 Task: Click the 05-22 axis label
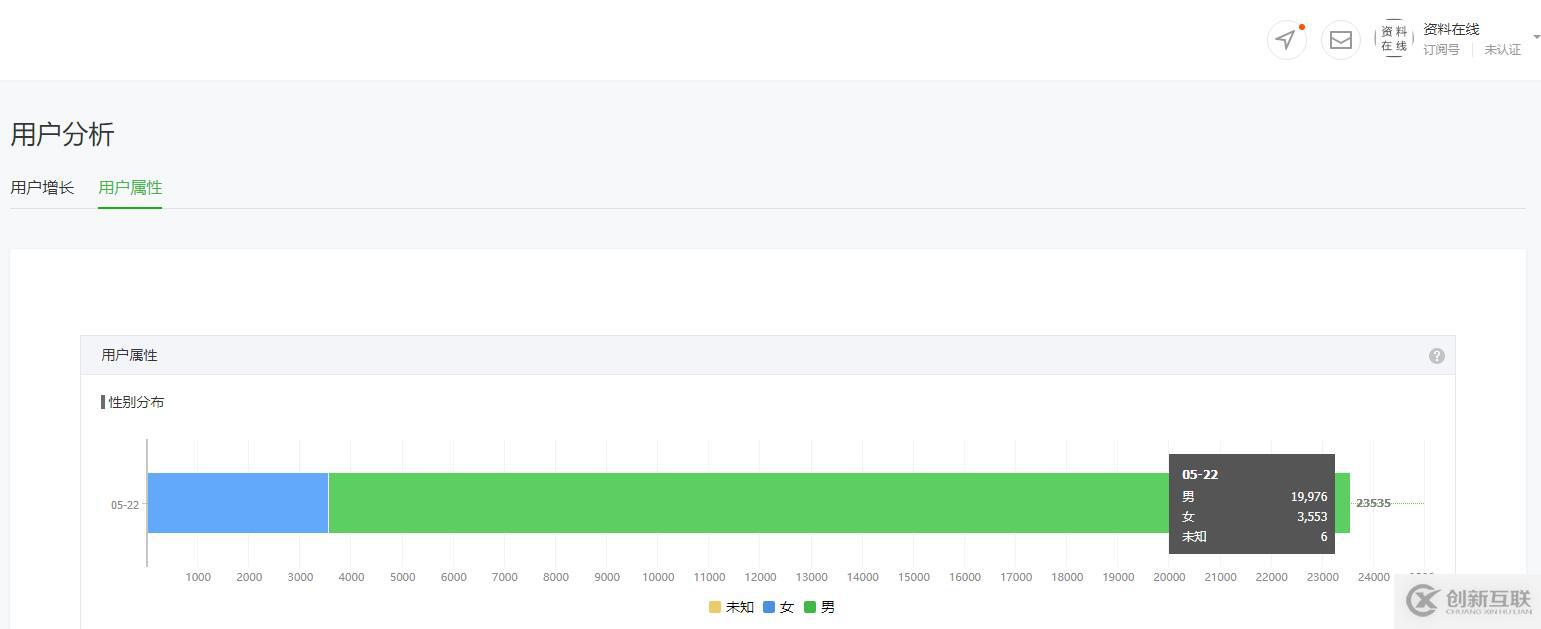[125, 505]
